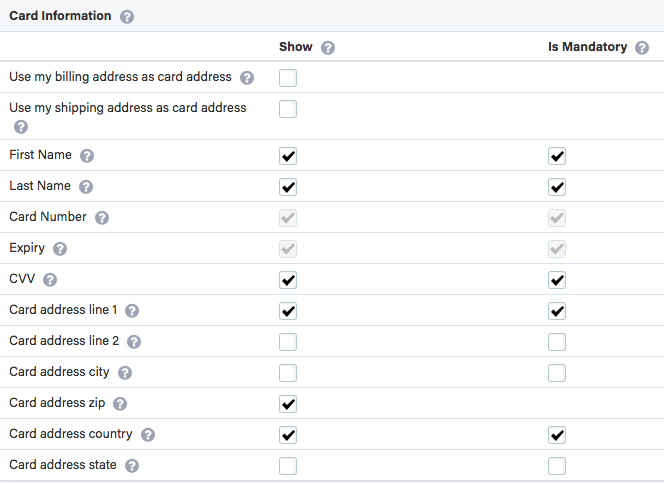Make Card address city mandatory
This screenshot has width=664, height=484.
pos(557,373)
